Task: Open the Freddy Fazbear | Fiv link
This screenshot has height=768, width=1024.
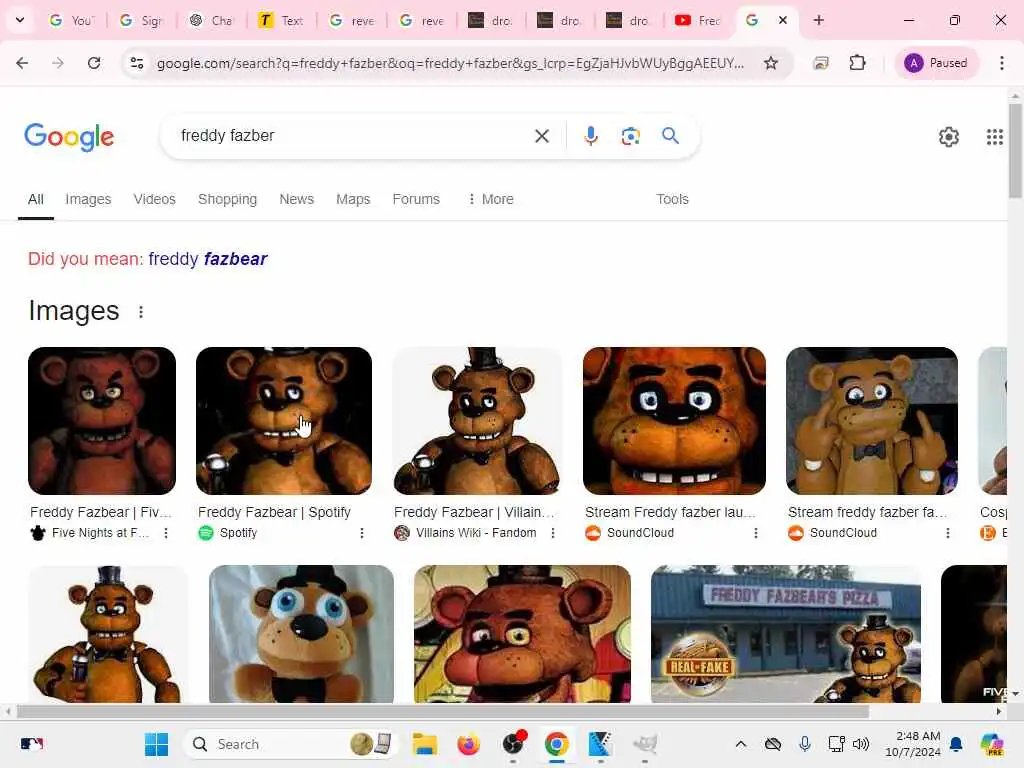Action: (x=101, y=513)
